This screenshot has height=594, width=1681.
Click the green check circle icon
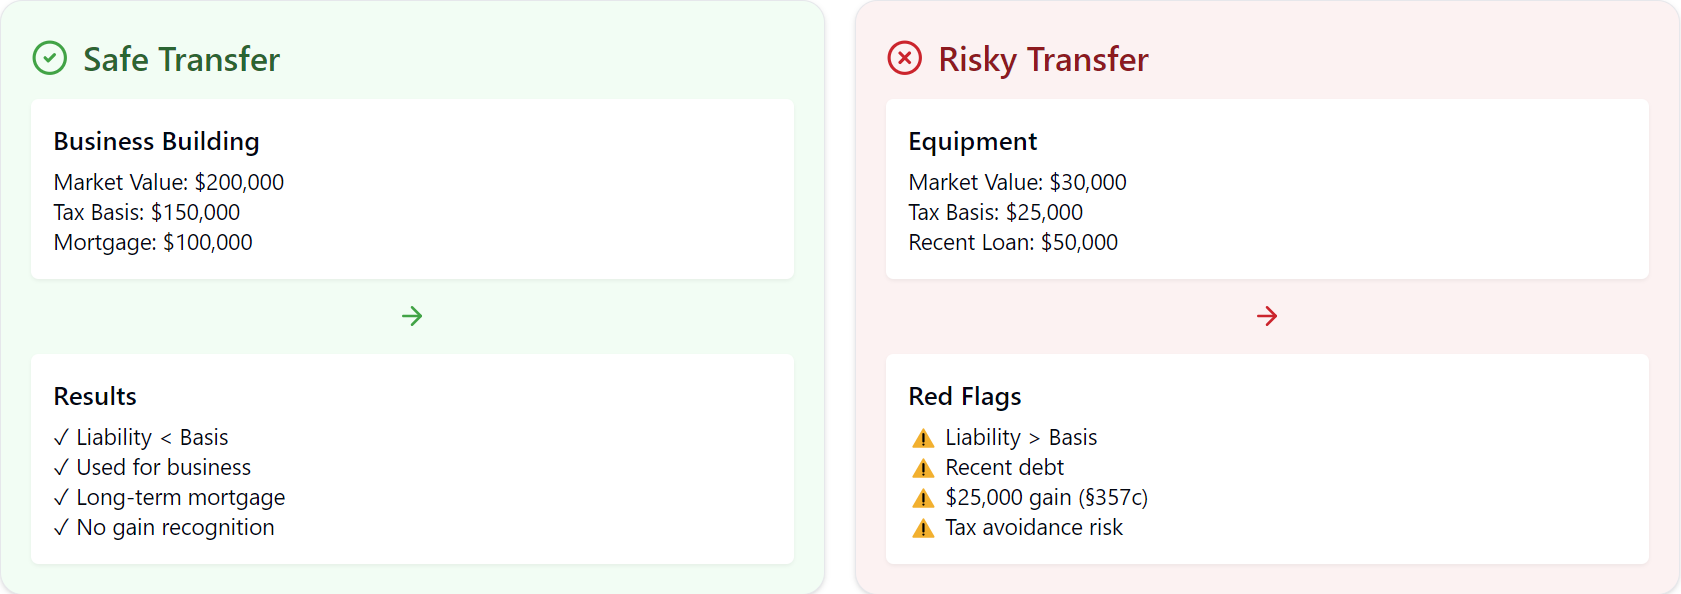pyautogui.click(x=50, y=59)
